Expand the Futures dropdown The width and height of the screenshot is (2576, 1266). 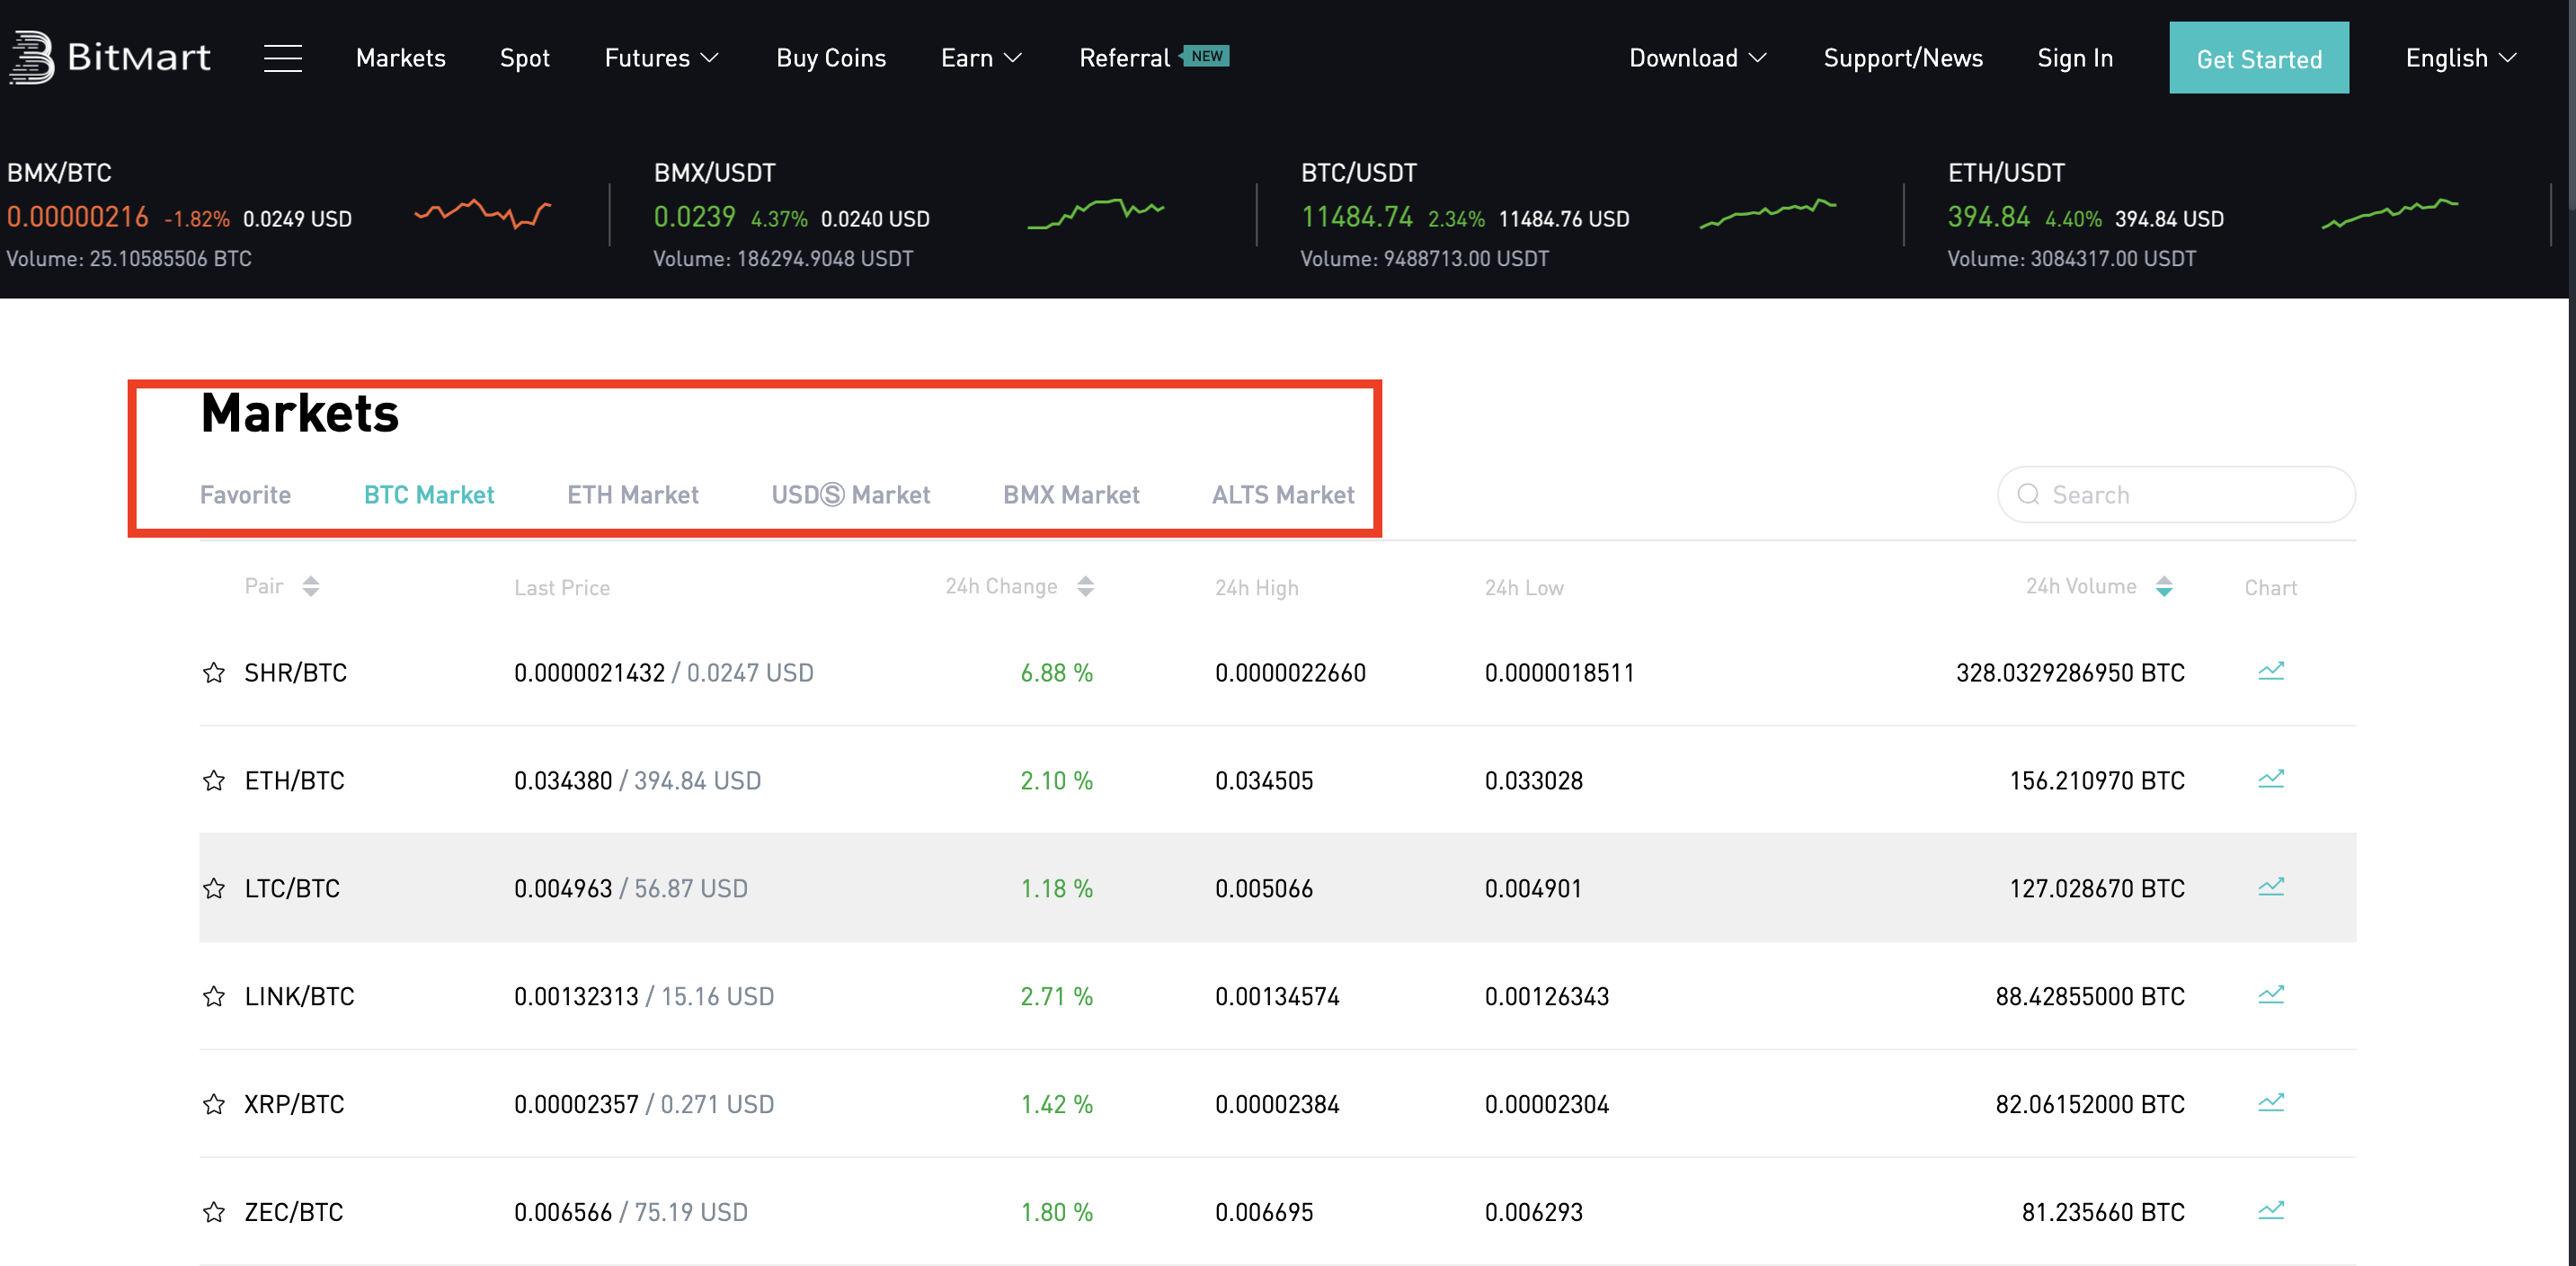pos(661,58)
